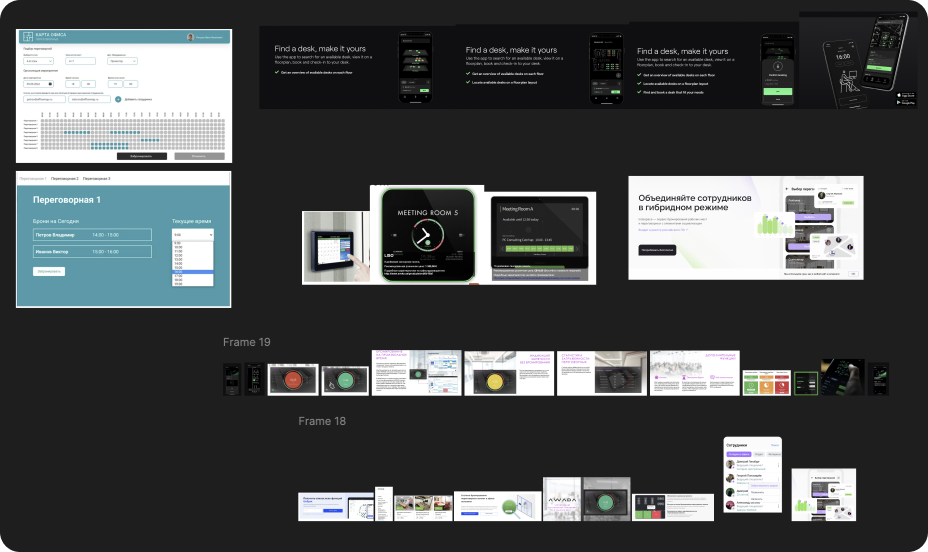The height and width of the screenshot is (552, 928).
Task: Click the first email input field
Action: [43, 99]
